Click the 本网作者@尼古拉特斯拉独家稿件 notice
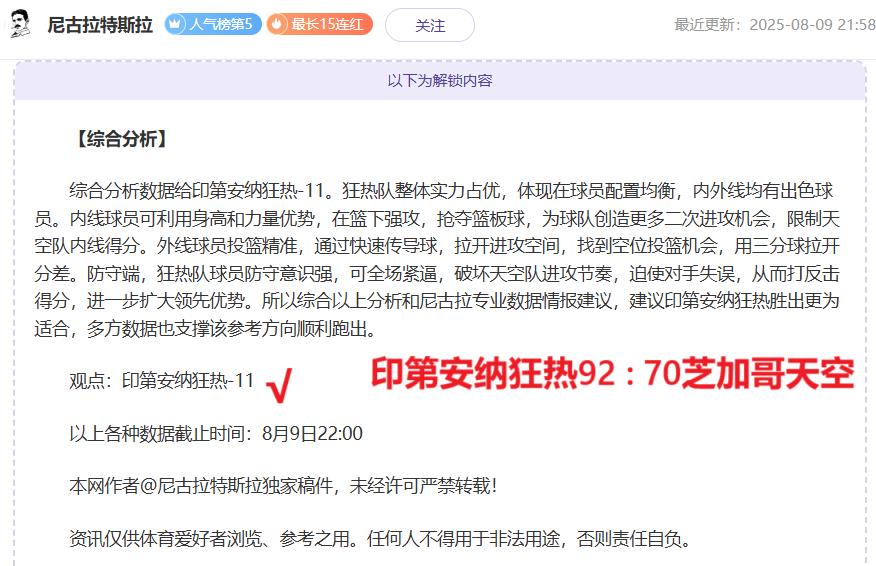876x566 pixels. point(283,486)
